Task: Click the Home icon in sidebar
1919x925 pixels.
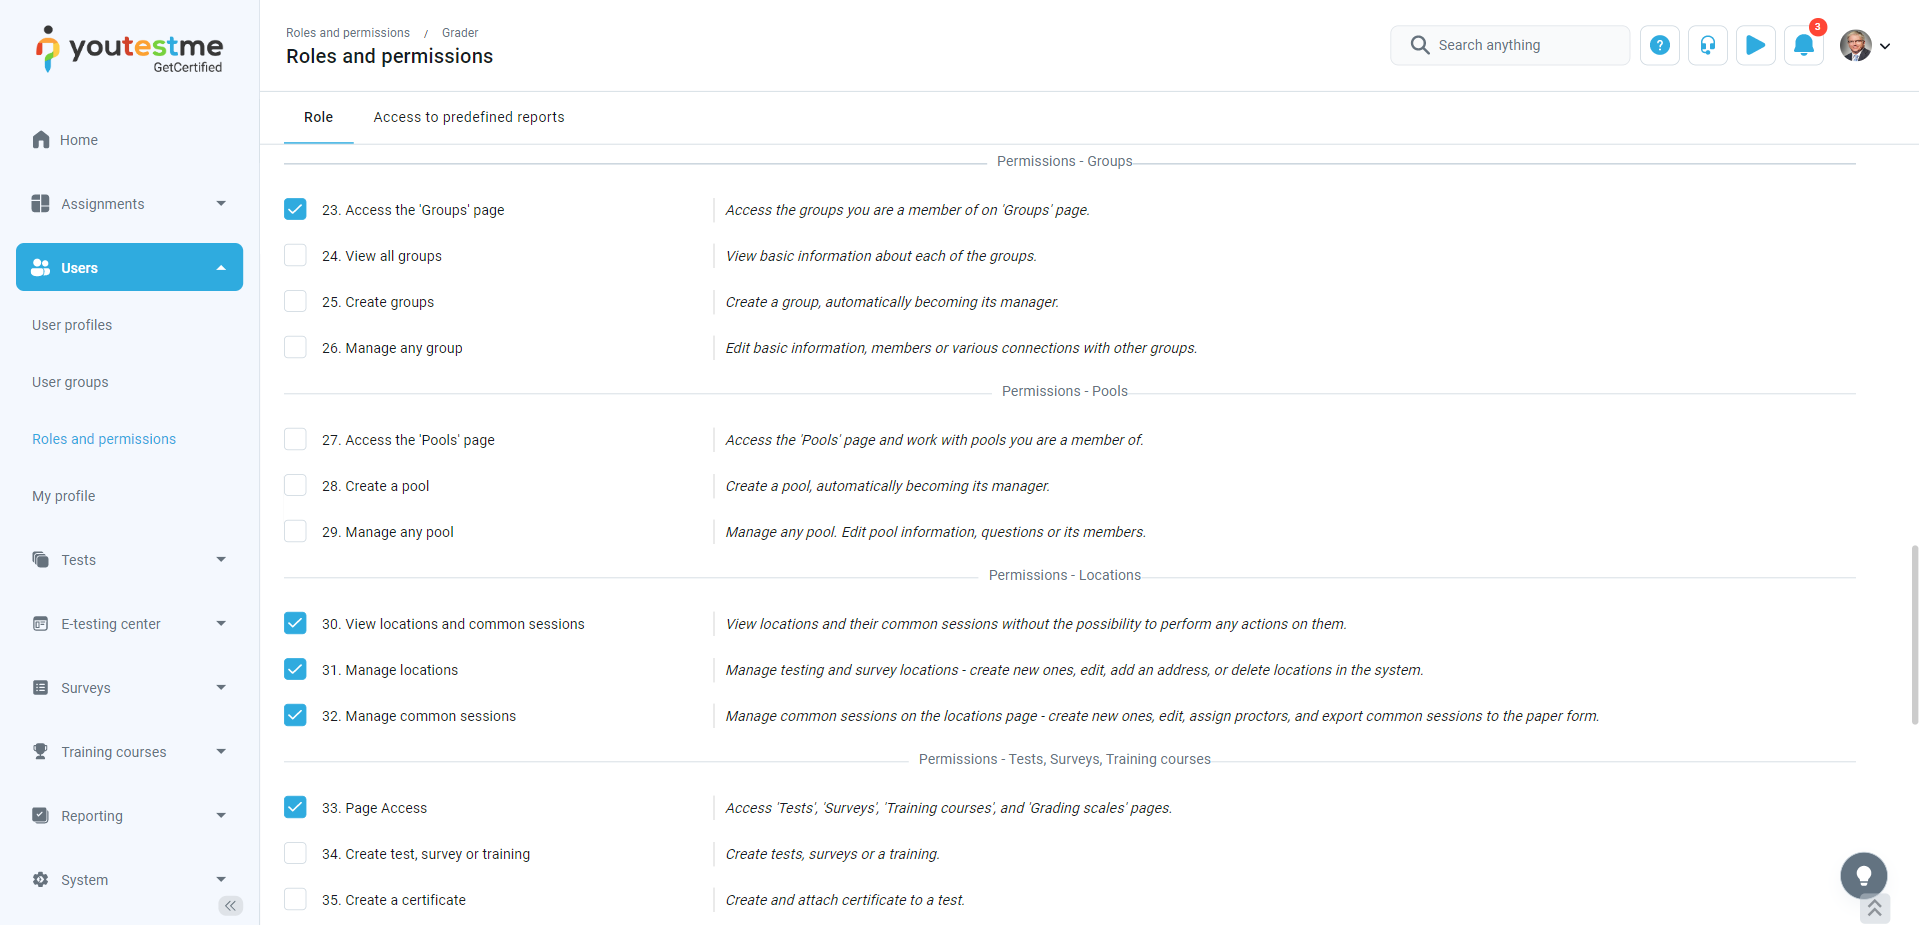Action: [x=41, y=140]
